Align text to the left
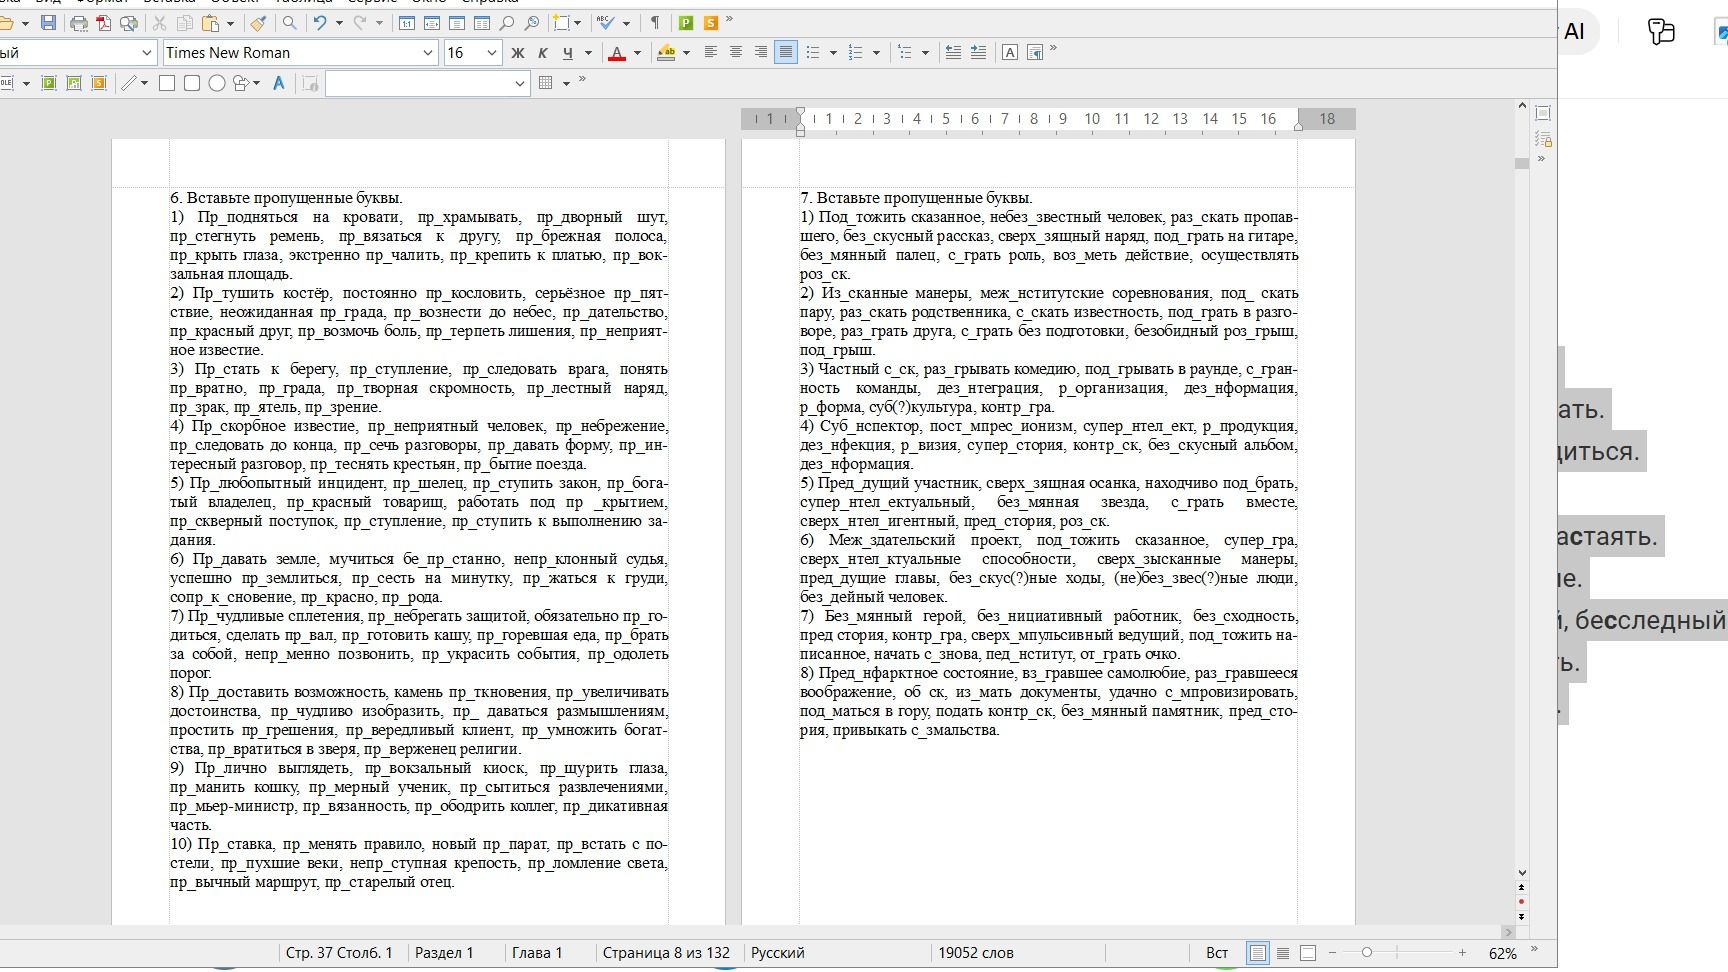Viewport: 1728px width, 972px height. point(711,53)
